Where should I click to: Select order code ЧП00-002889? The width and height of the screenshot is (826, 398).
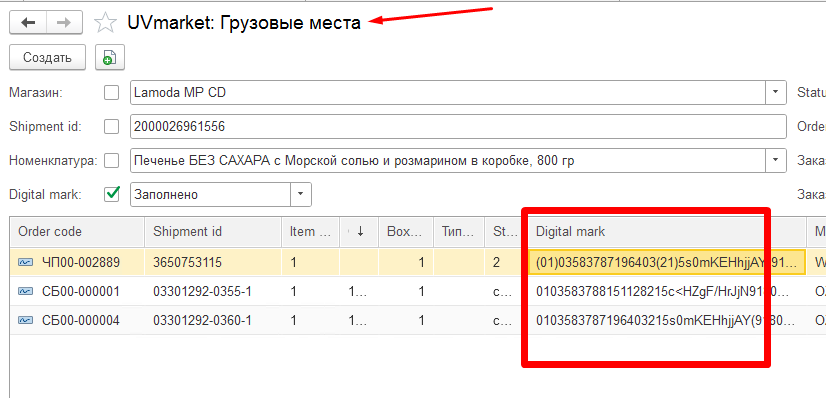coord(81,262)
